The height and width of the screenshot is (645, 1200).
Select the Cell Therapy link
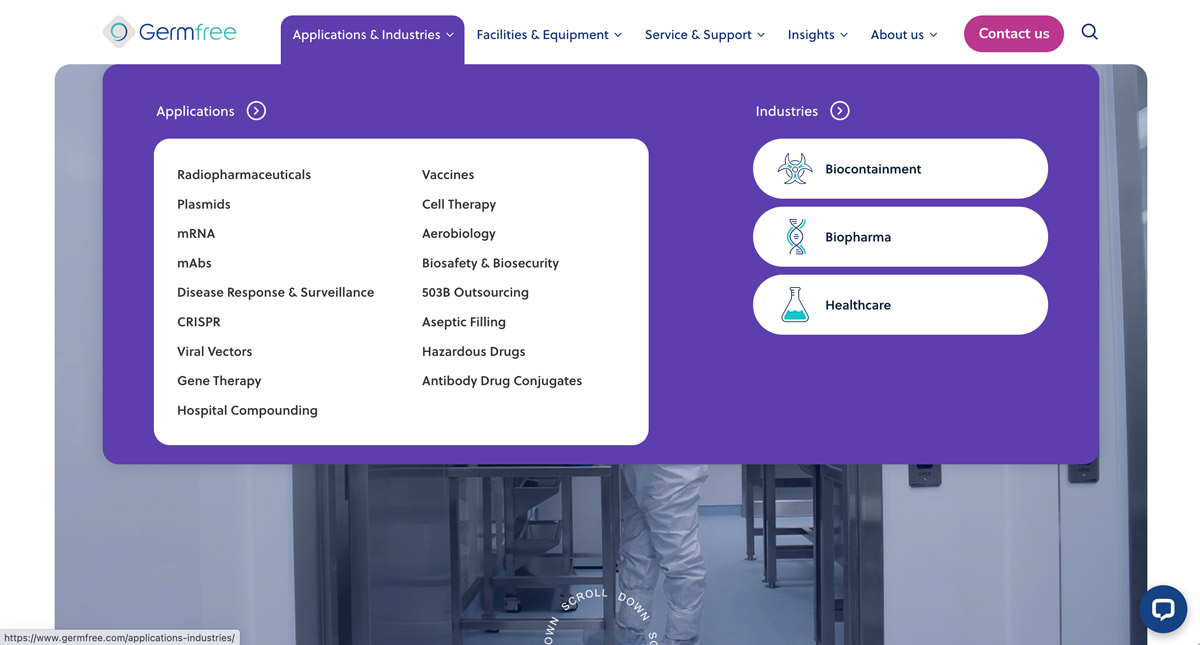pos(459,204)
